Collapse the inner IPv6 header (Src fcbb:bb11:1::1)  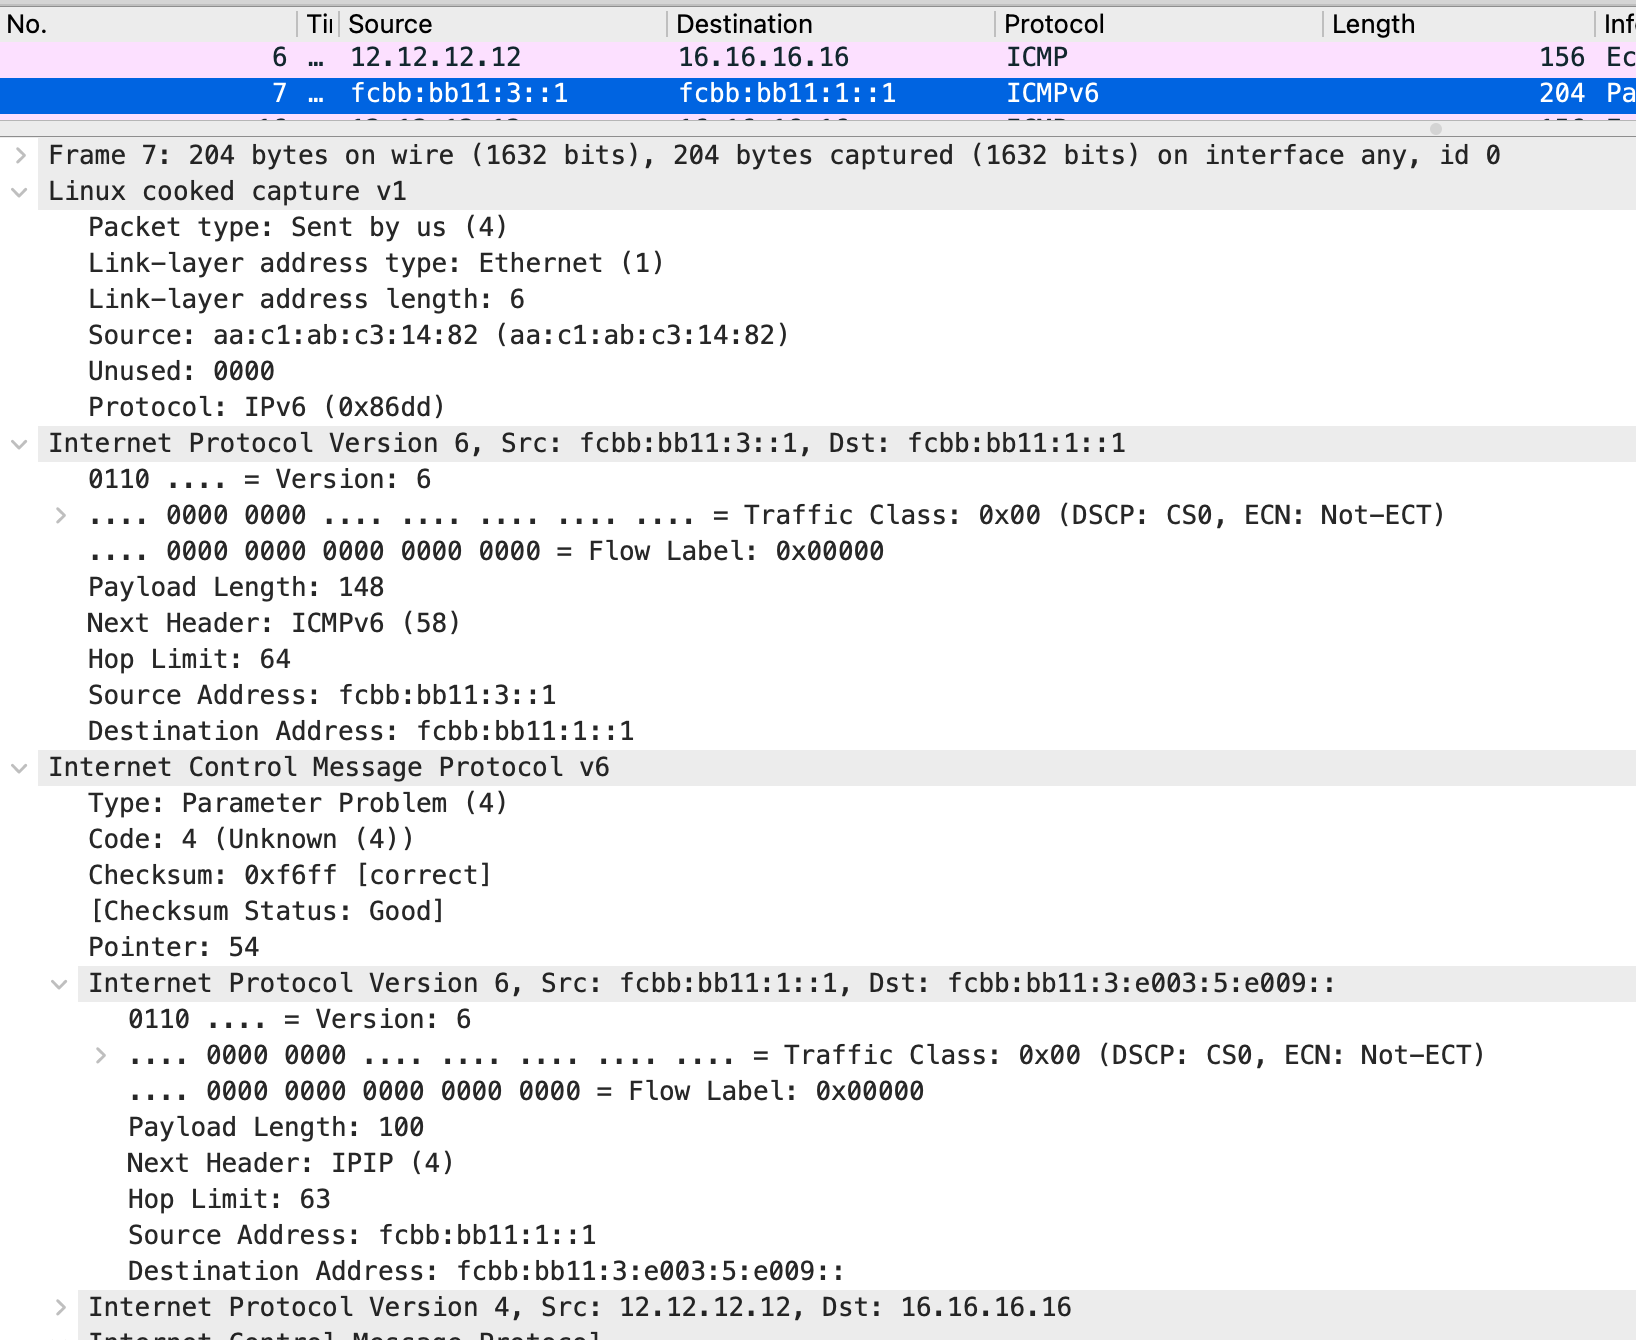(x=59, y=983)
